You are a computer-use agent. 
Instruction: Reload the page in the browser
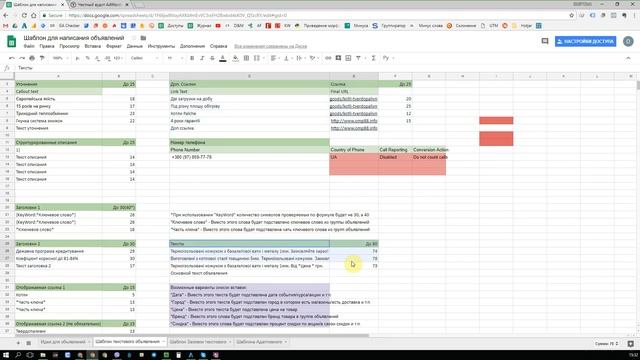24,16
